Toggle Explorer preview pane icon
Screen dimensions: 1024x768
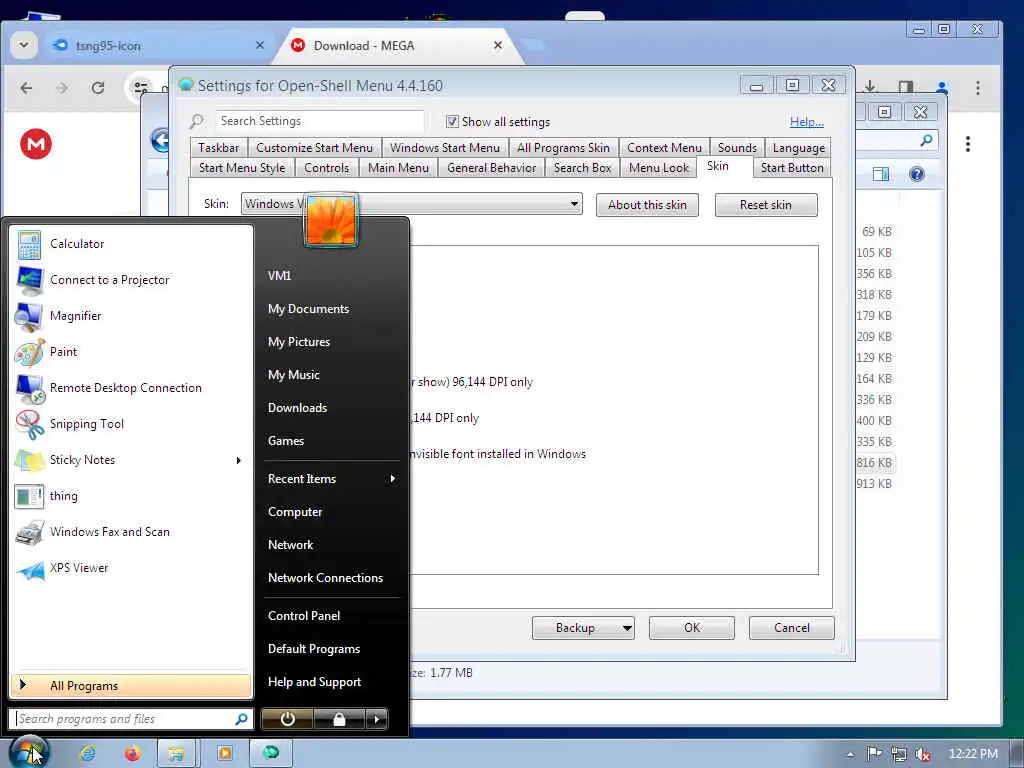[881, 174]
